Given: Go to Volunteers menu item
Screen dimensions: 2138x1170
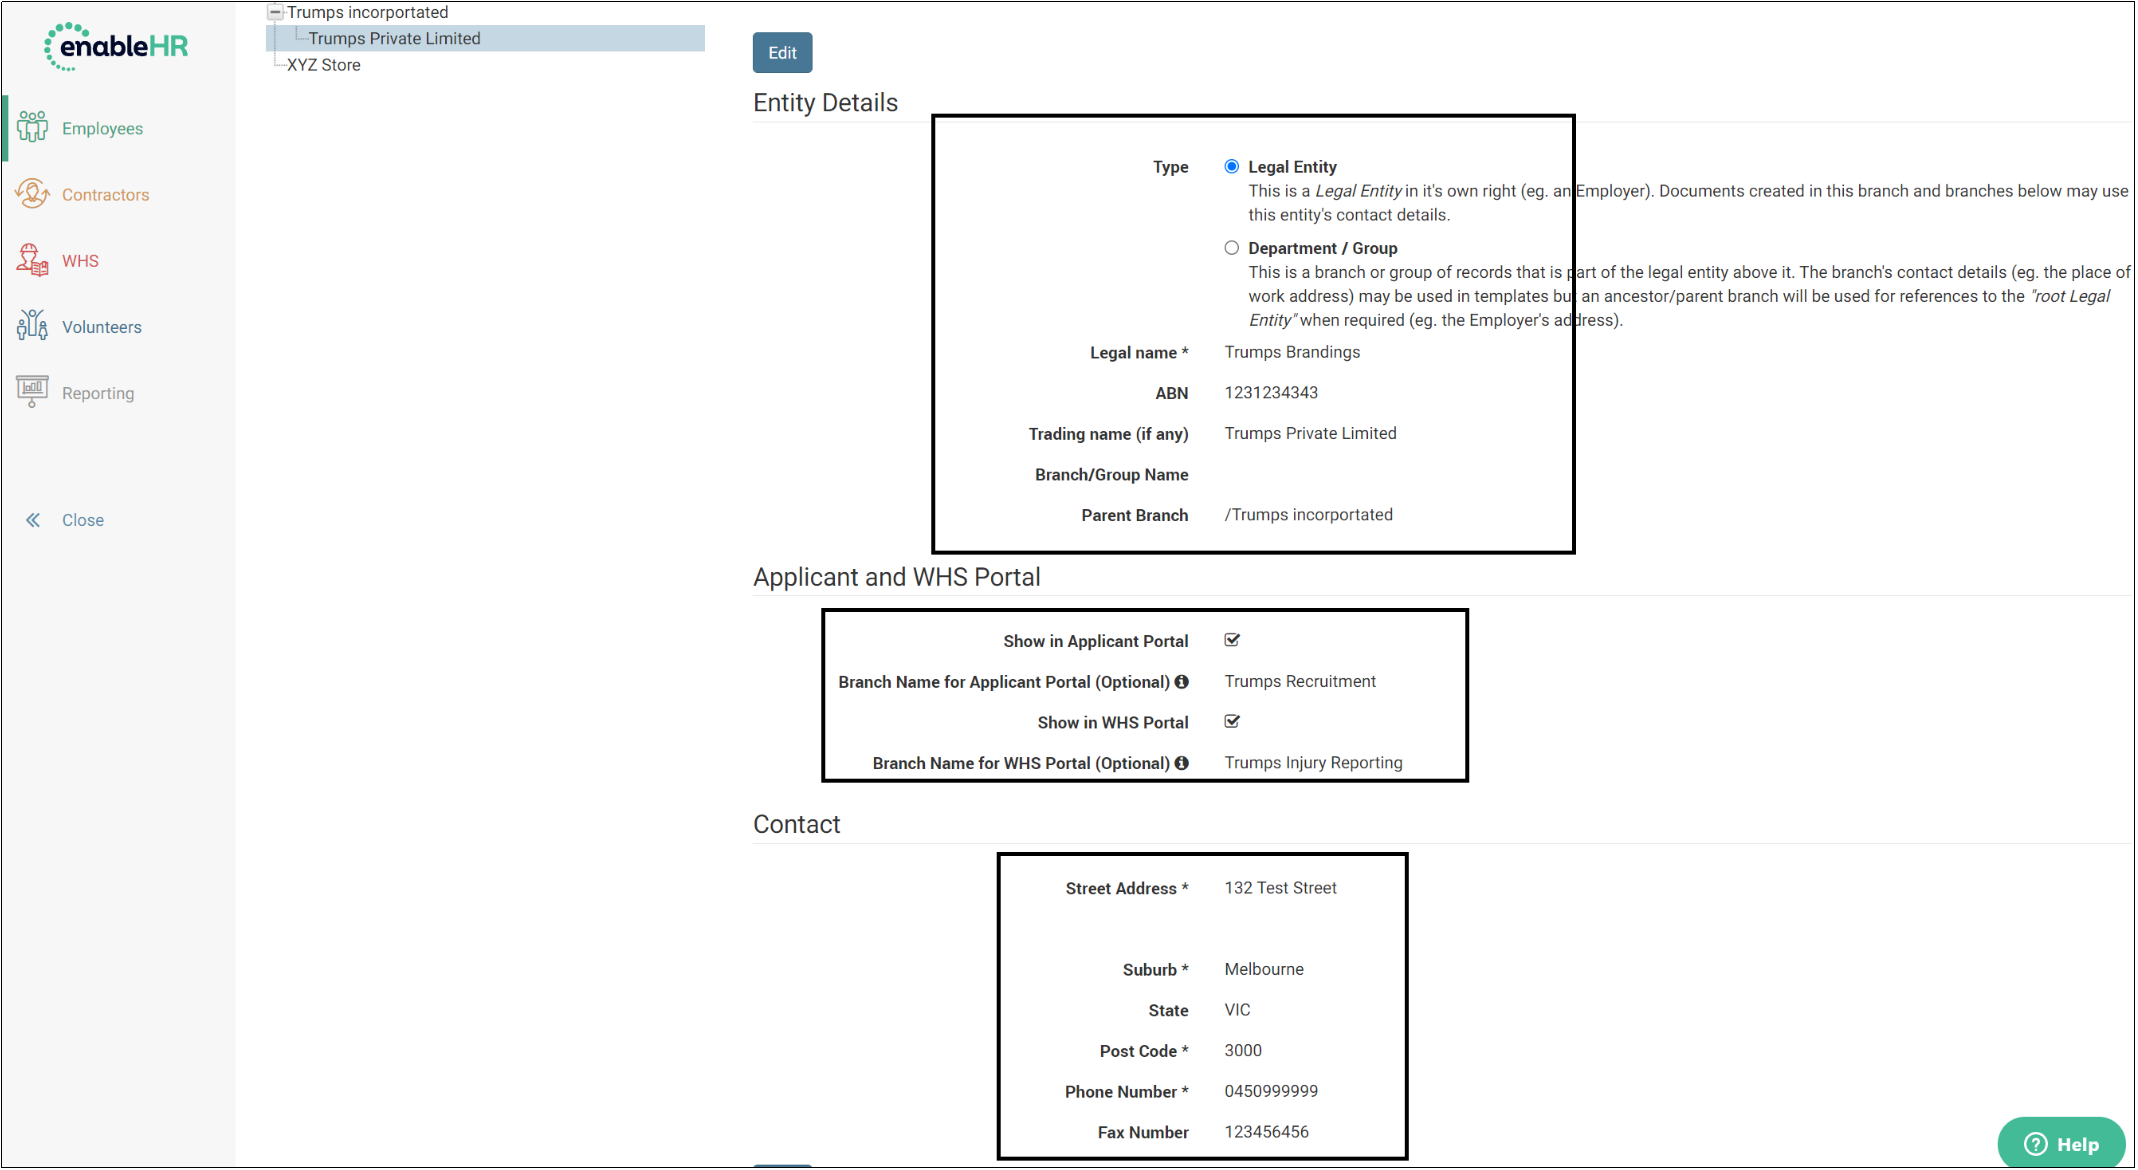Looking at the screenshot, I should [101, 327].
